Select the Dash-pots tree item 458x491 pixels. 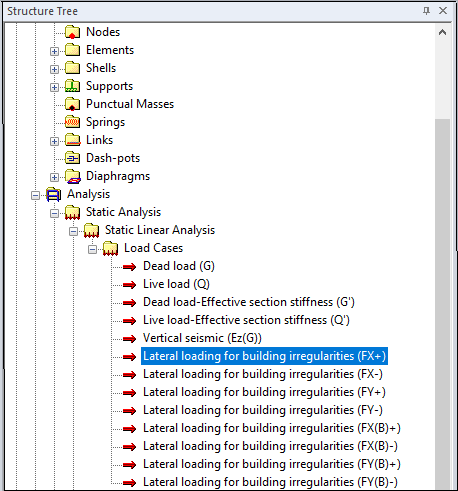[113, 158]
